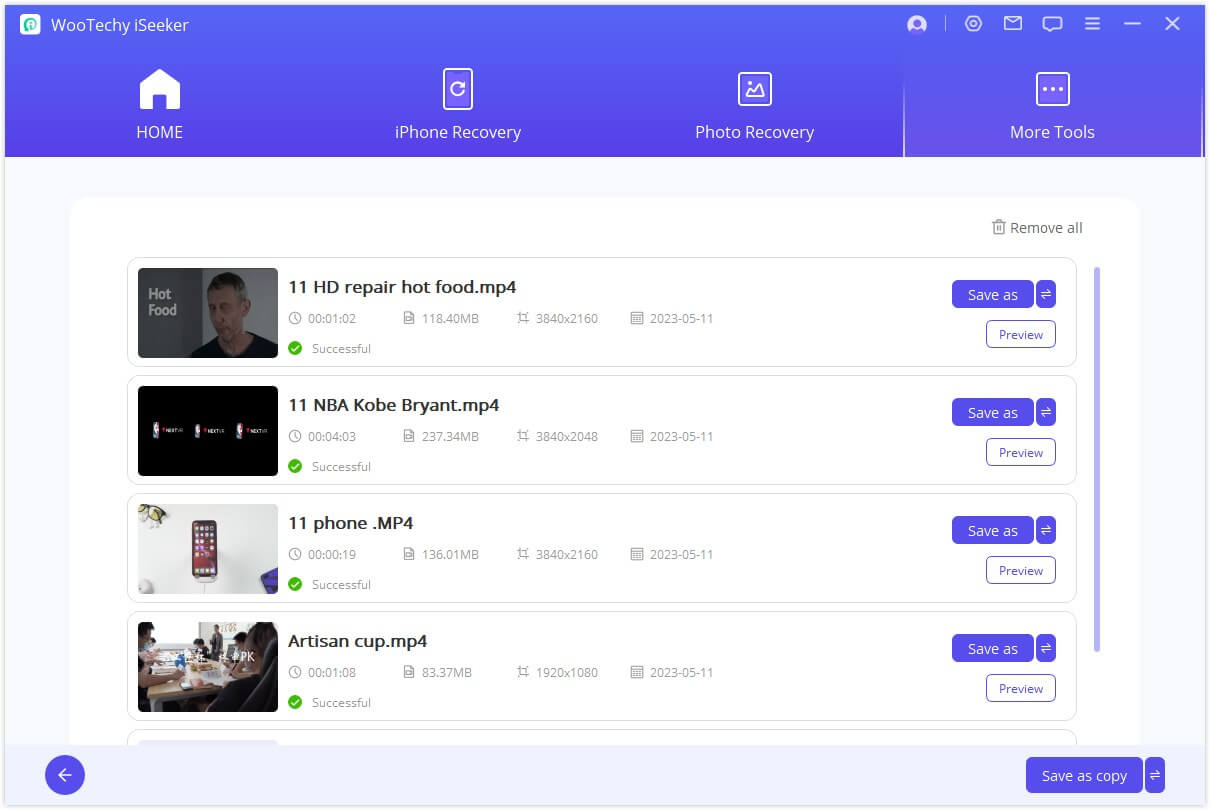Expand swap options beside Kobe Bryant Save as
The image size is (1210, 810).
(1046, 412)
